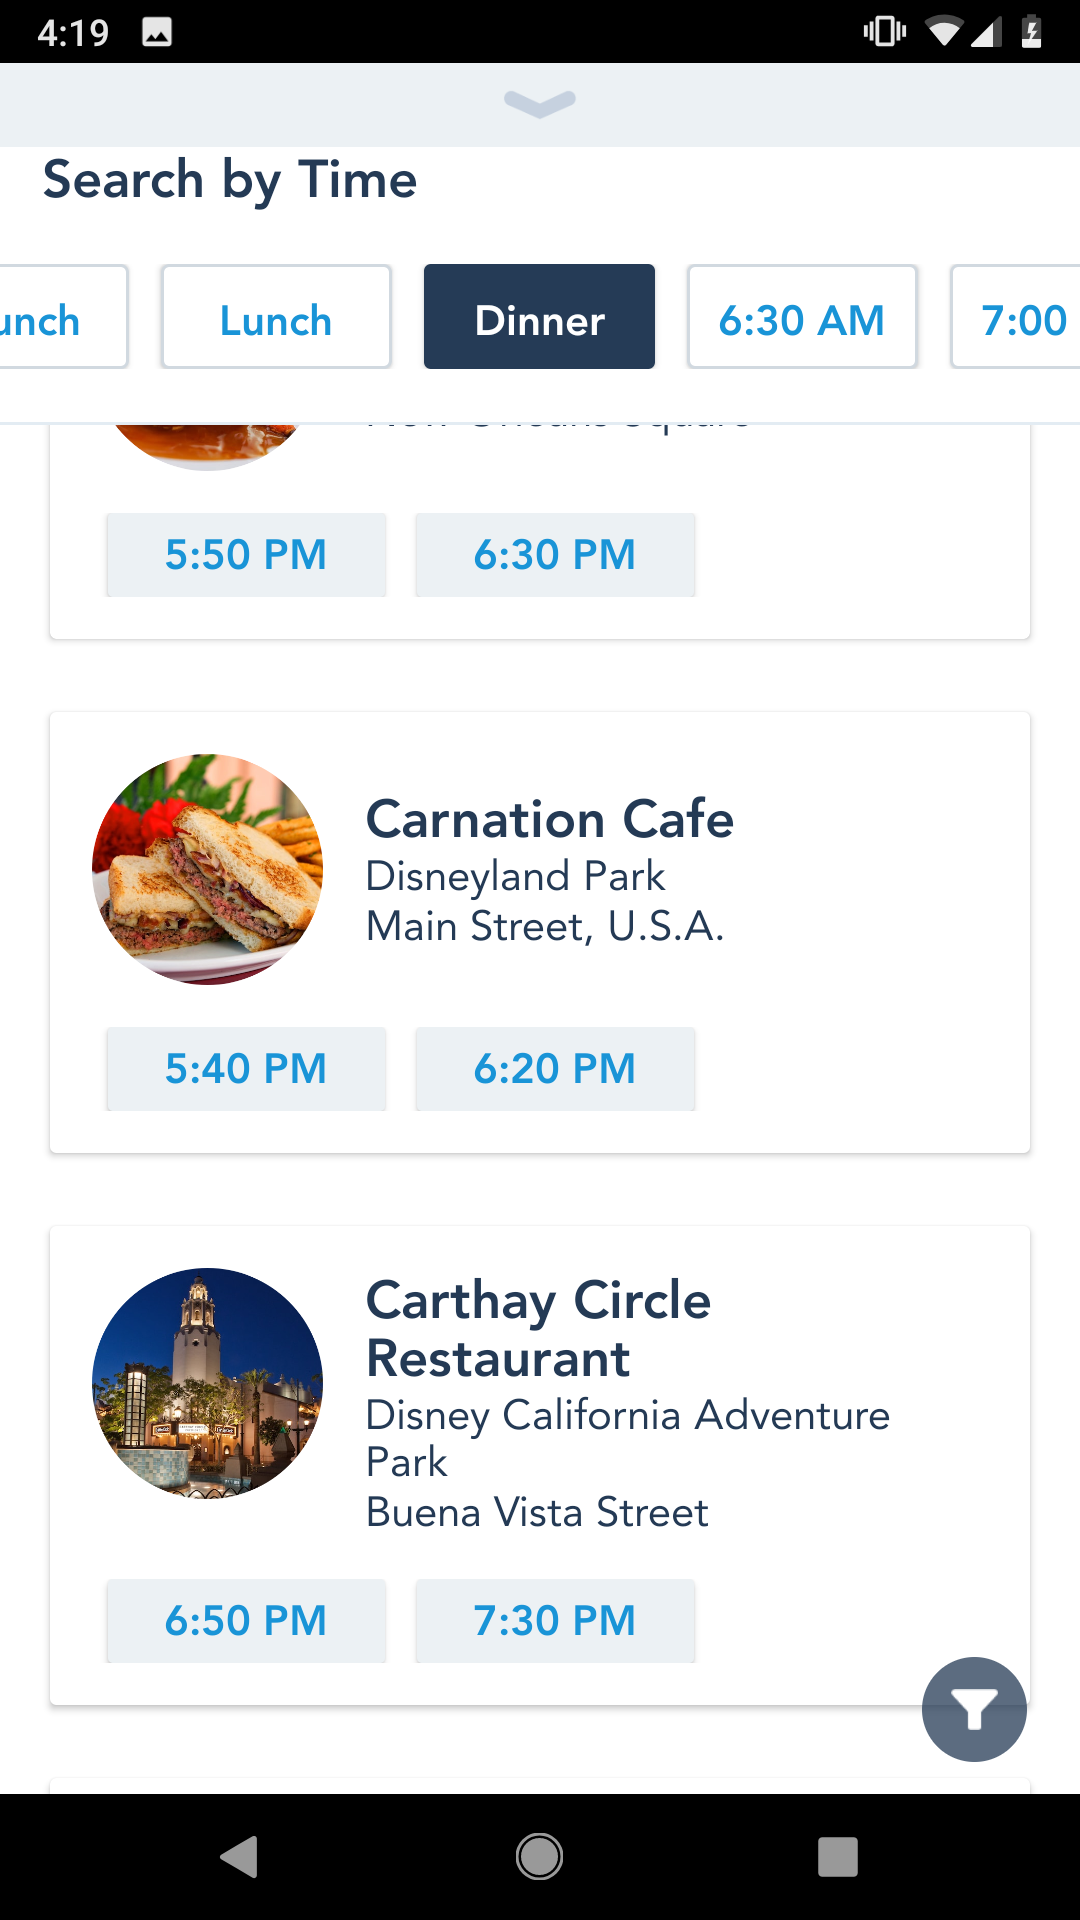Select the Lunch time filter
1080x1920 pixels.
(x=276, y=317)
